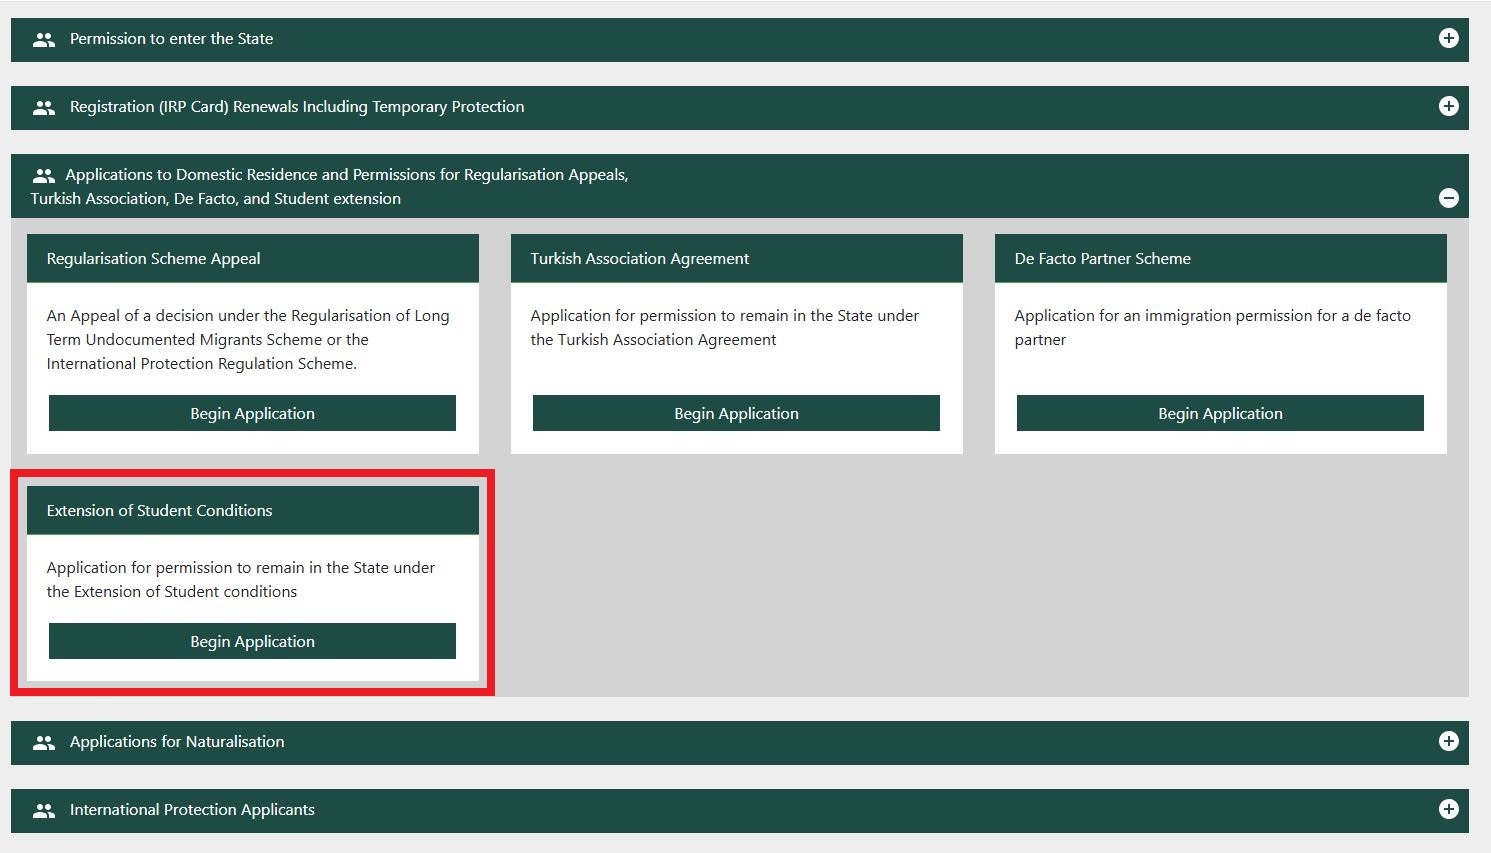Open the Applications for Naturalisation title text
1491x853 pixels.
coord(177,742)
